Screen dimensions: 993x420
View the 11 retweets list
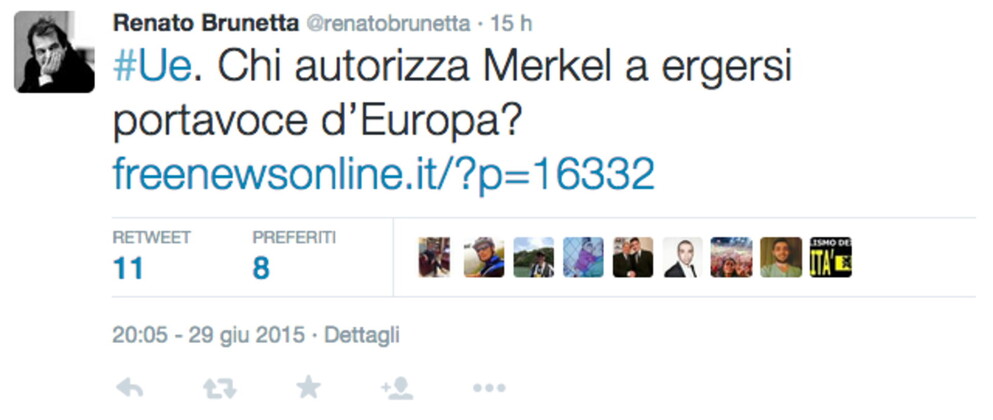(127, 268)
